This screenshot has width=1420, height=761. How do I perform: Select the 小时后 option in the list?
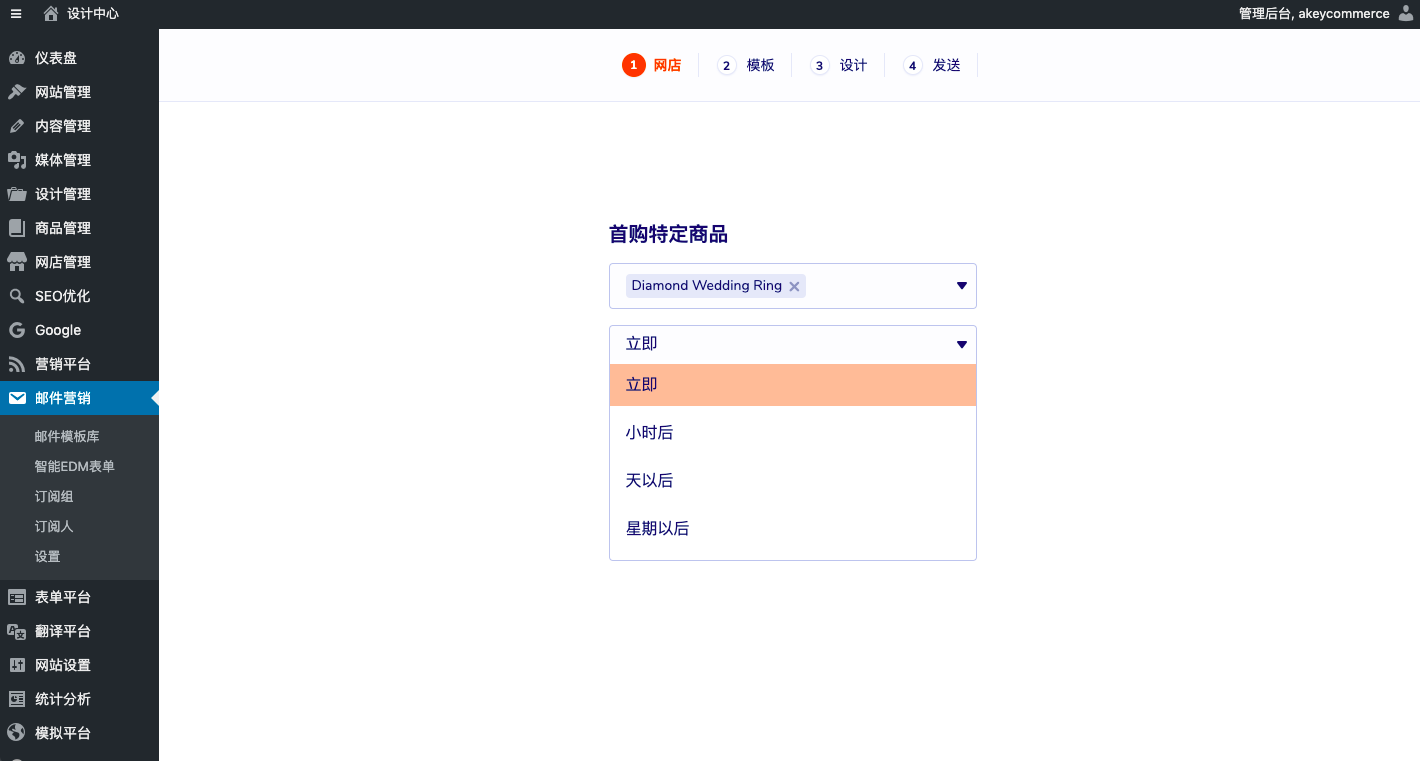coord(649,433)
